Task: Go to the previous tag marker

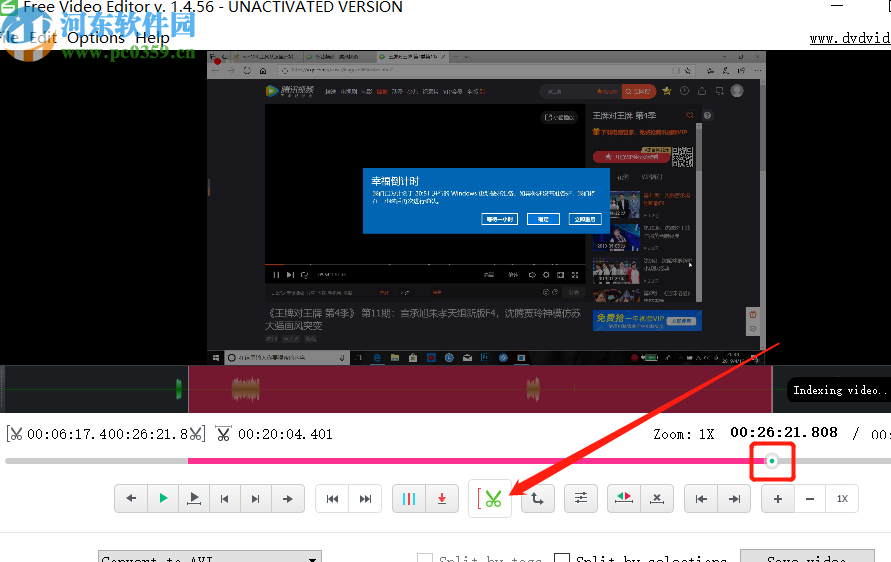Action: tap(332, 498)
